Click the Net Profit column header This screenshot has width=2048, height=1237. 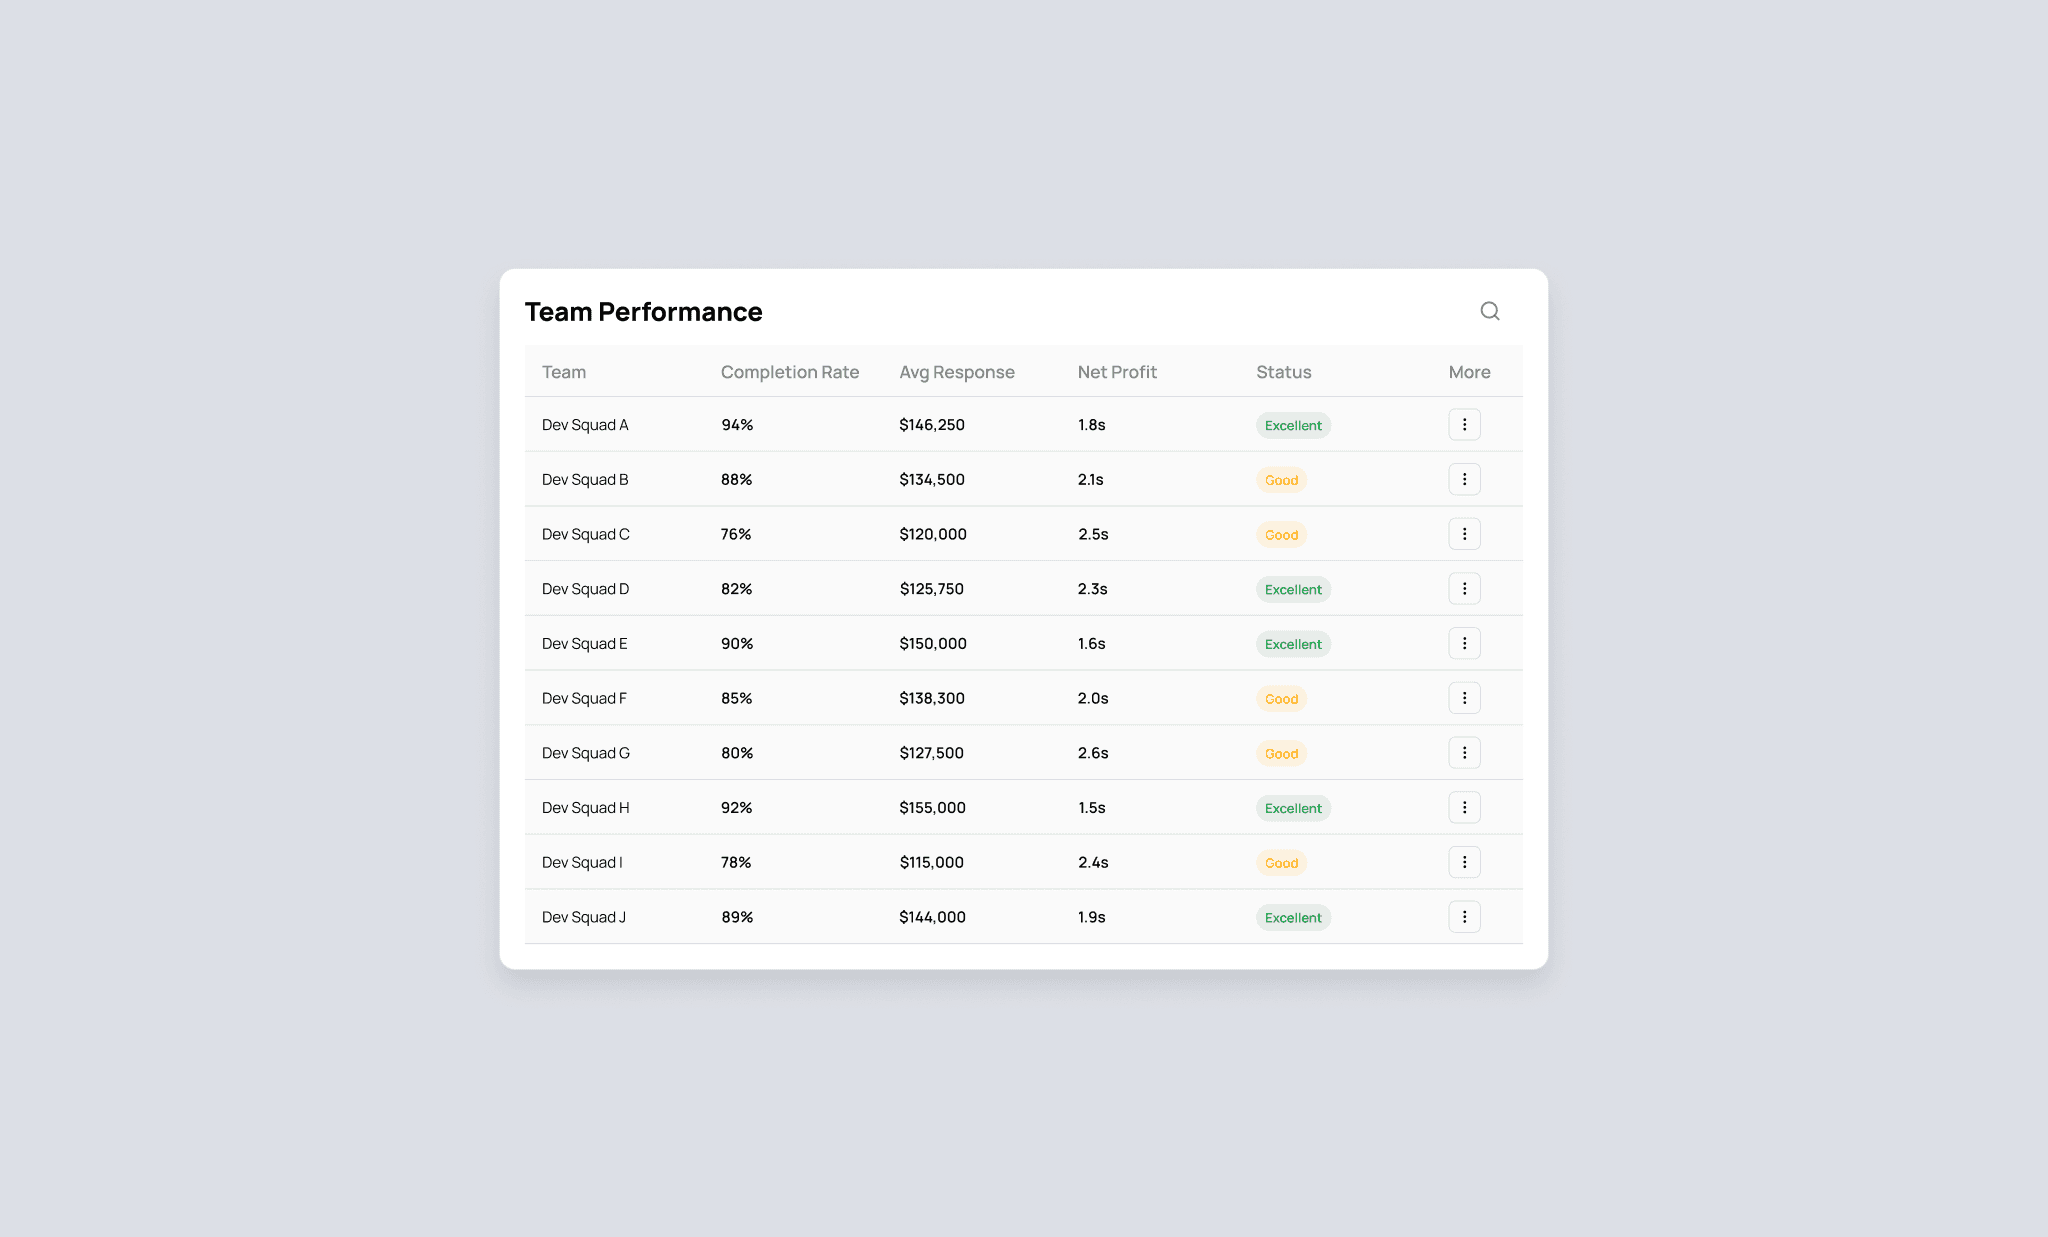(1116, 372)
